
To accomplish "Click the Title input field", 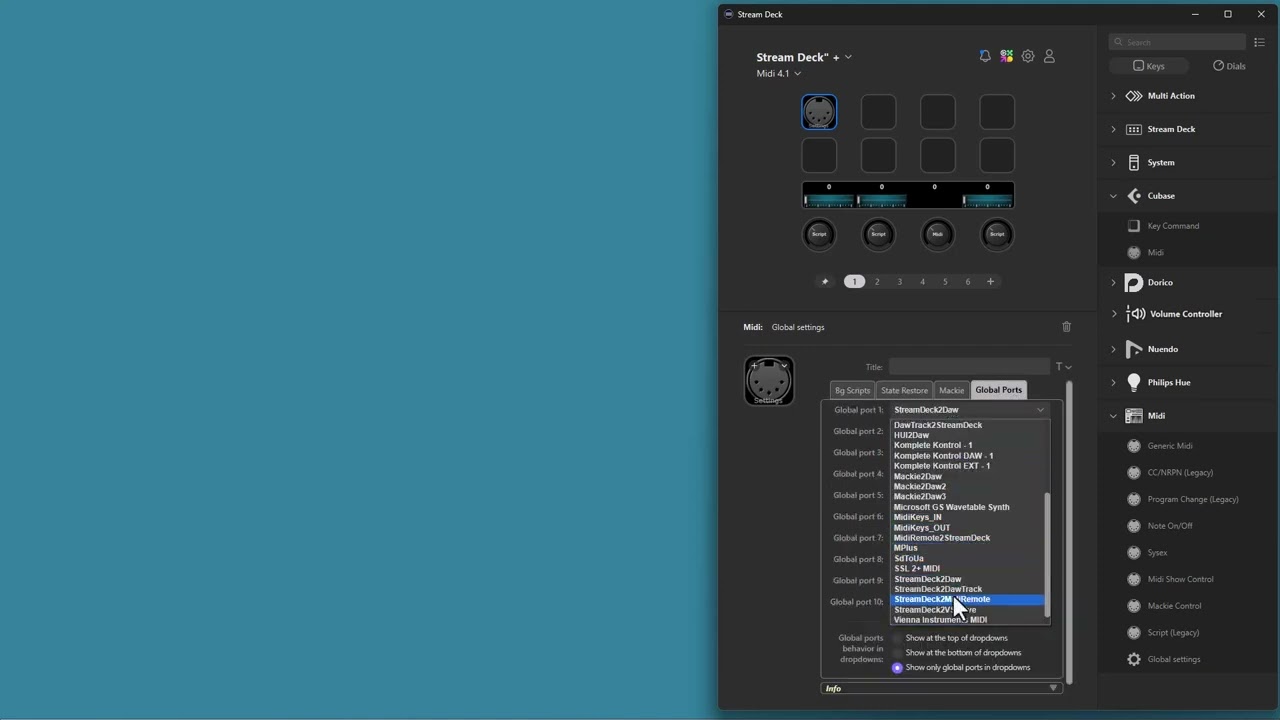I will click(969, 367).
